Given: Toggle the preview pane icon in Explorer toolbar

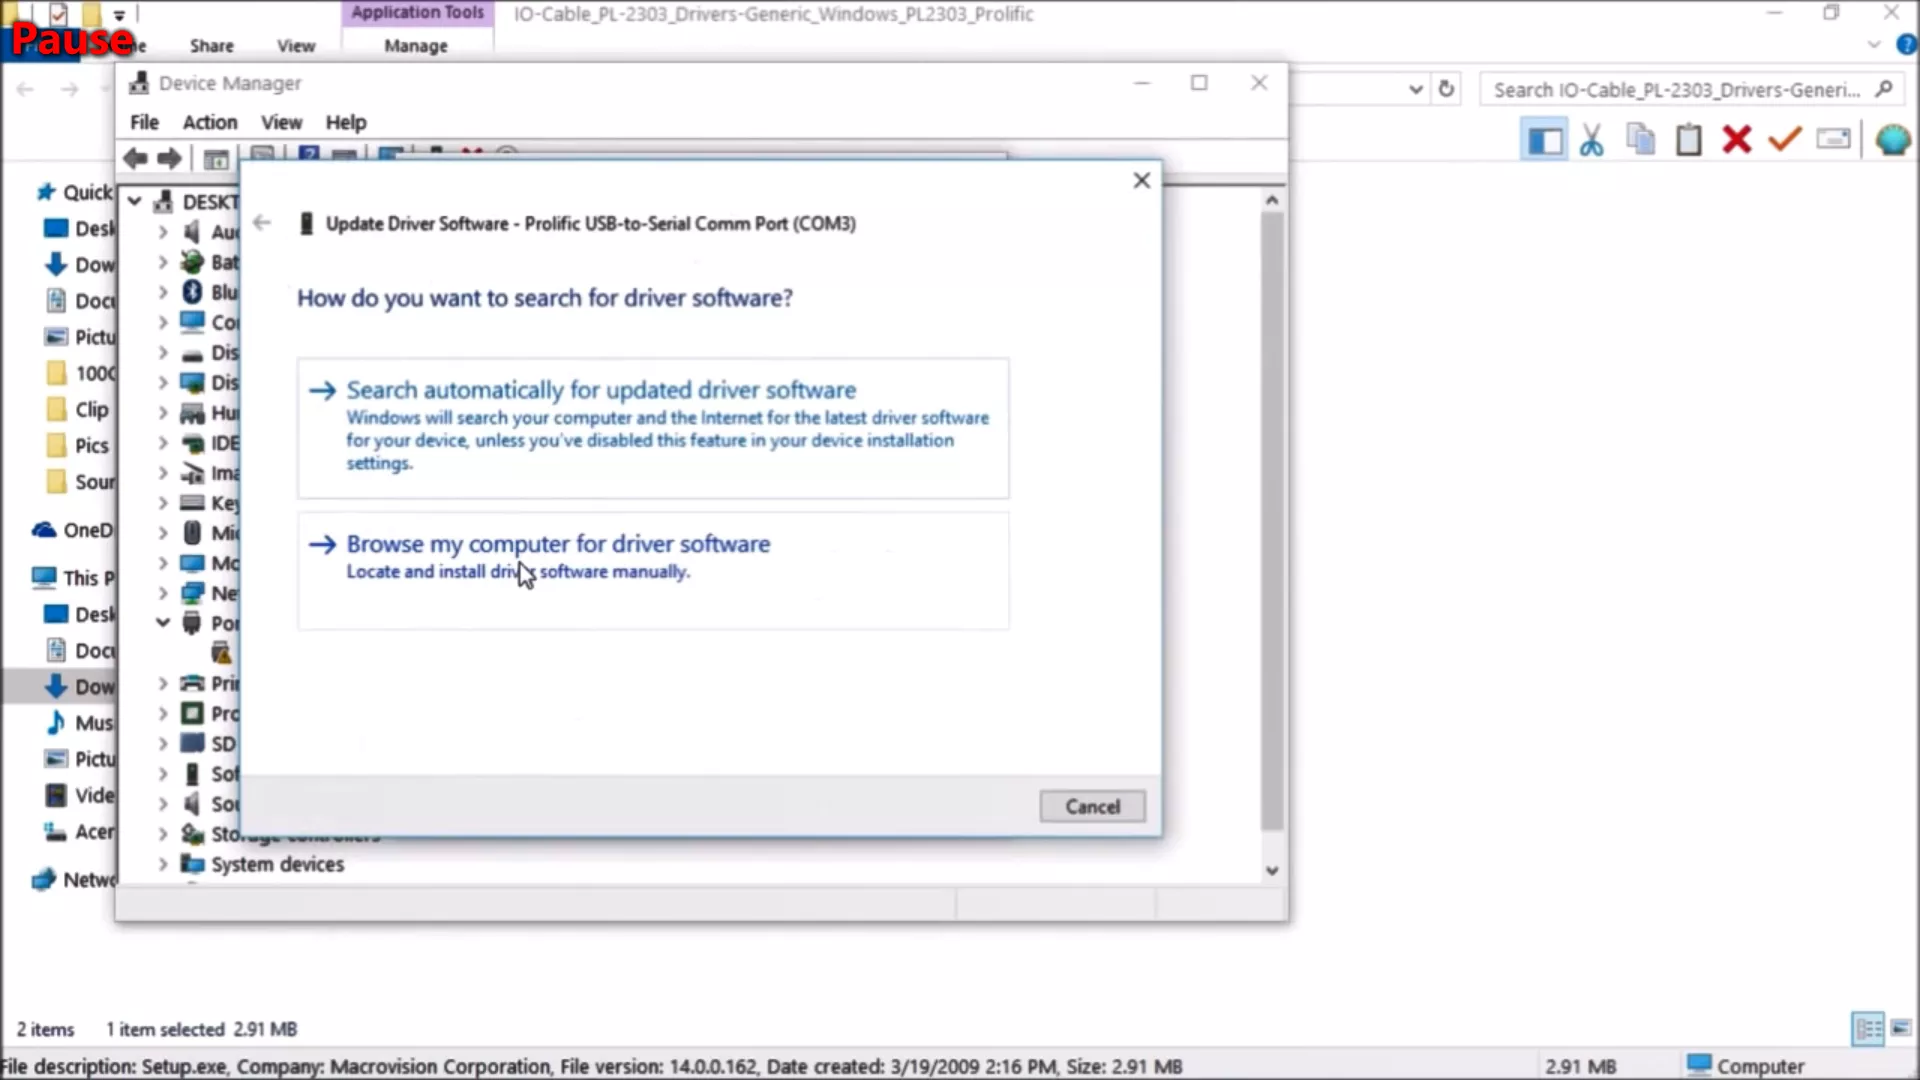Looking at the screenshot, I should coord(1544,140).
